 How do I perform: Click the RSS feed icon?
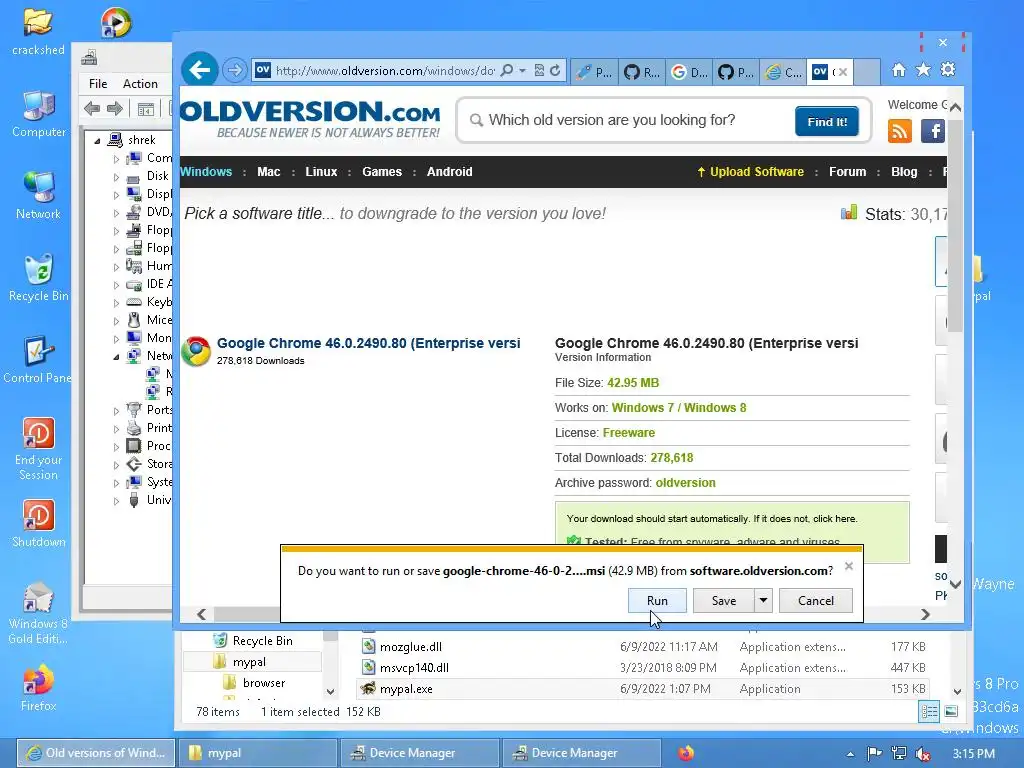tap(899, 131)
